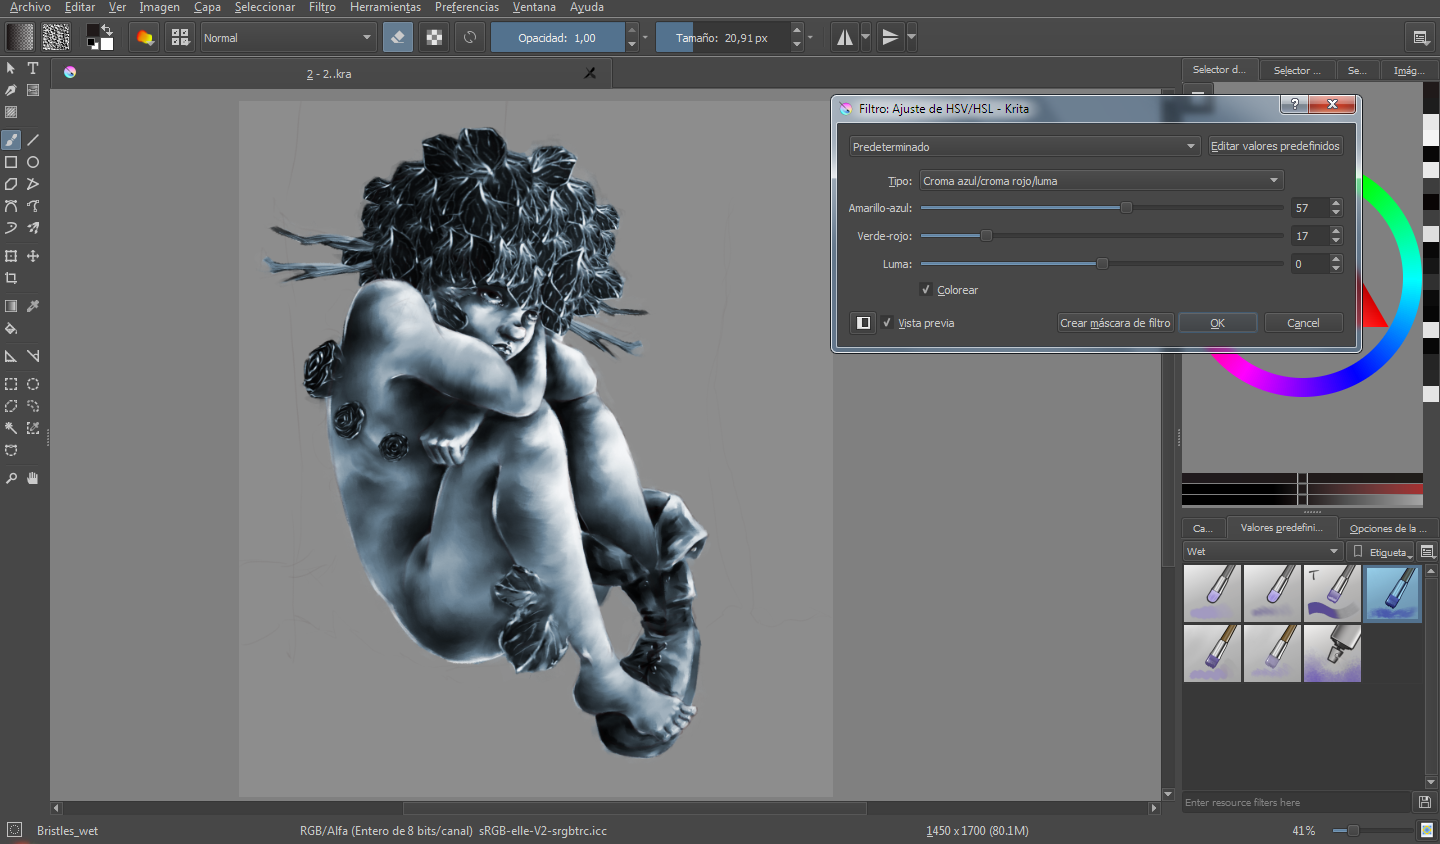1440x844 pixels.
Task: Click the horizontal mirror tool icon
Action: 845,38
